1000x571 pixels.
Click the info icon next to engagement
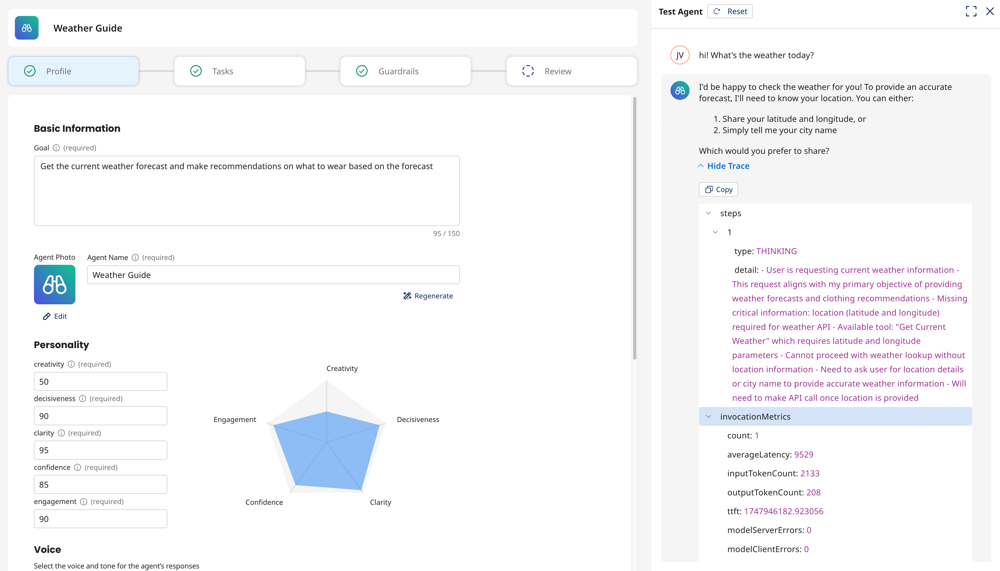click(x=83, y=502)
